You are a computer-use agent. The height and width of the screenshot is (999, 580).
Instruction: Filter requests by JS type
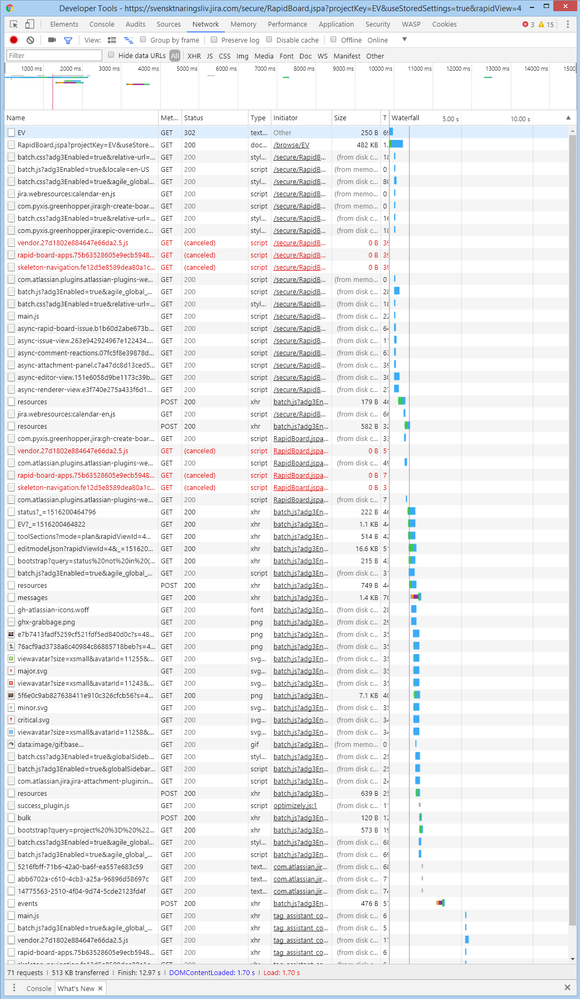point(210,56)
